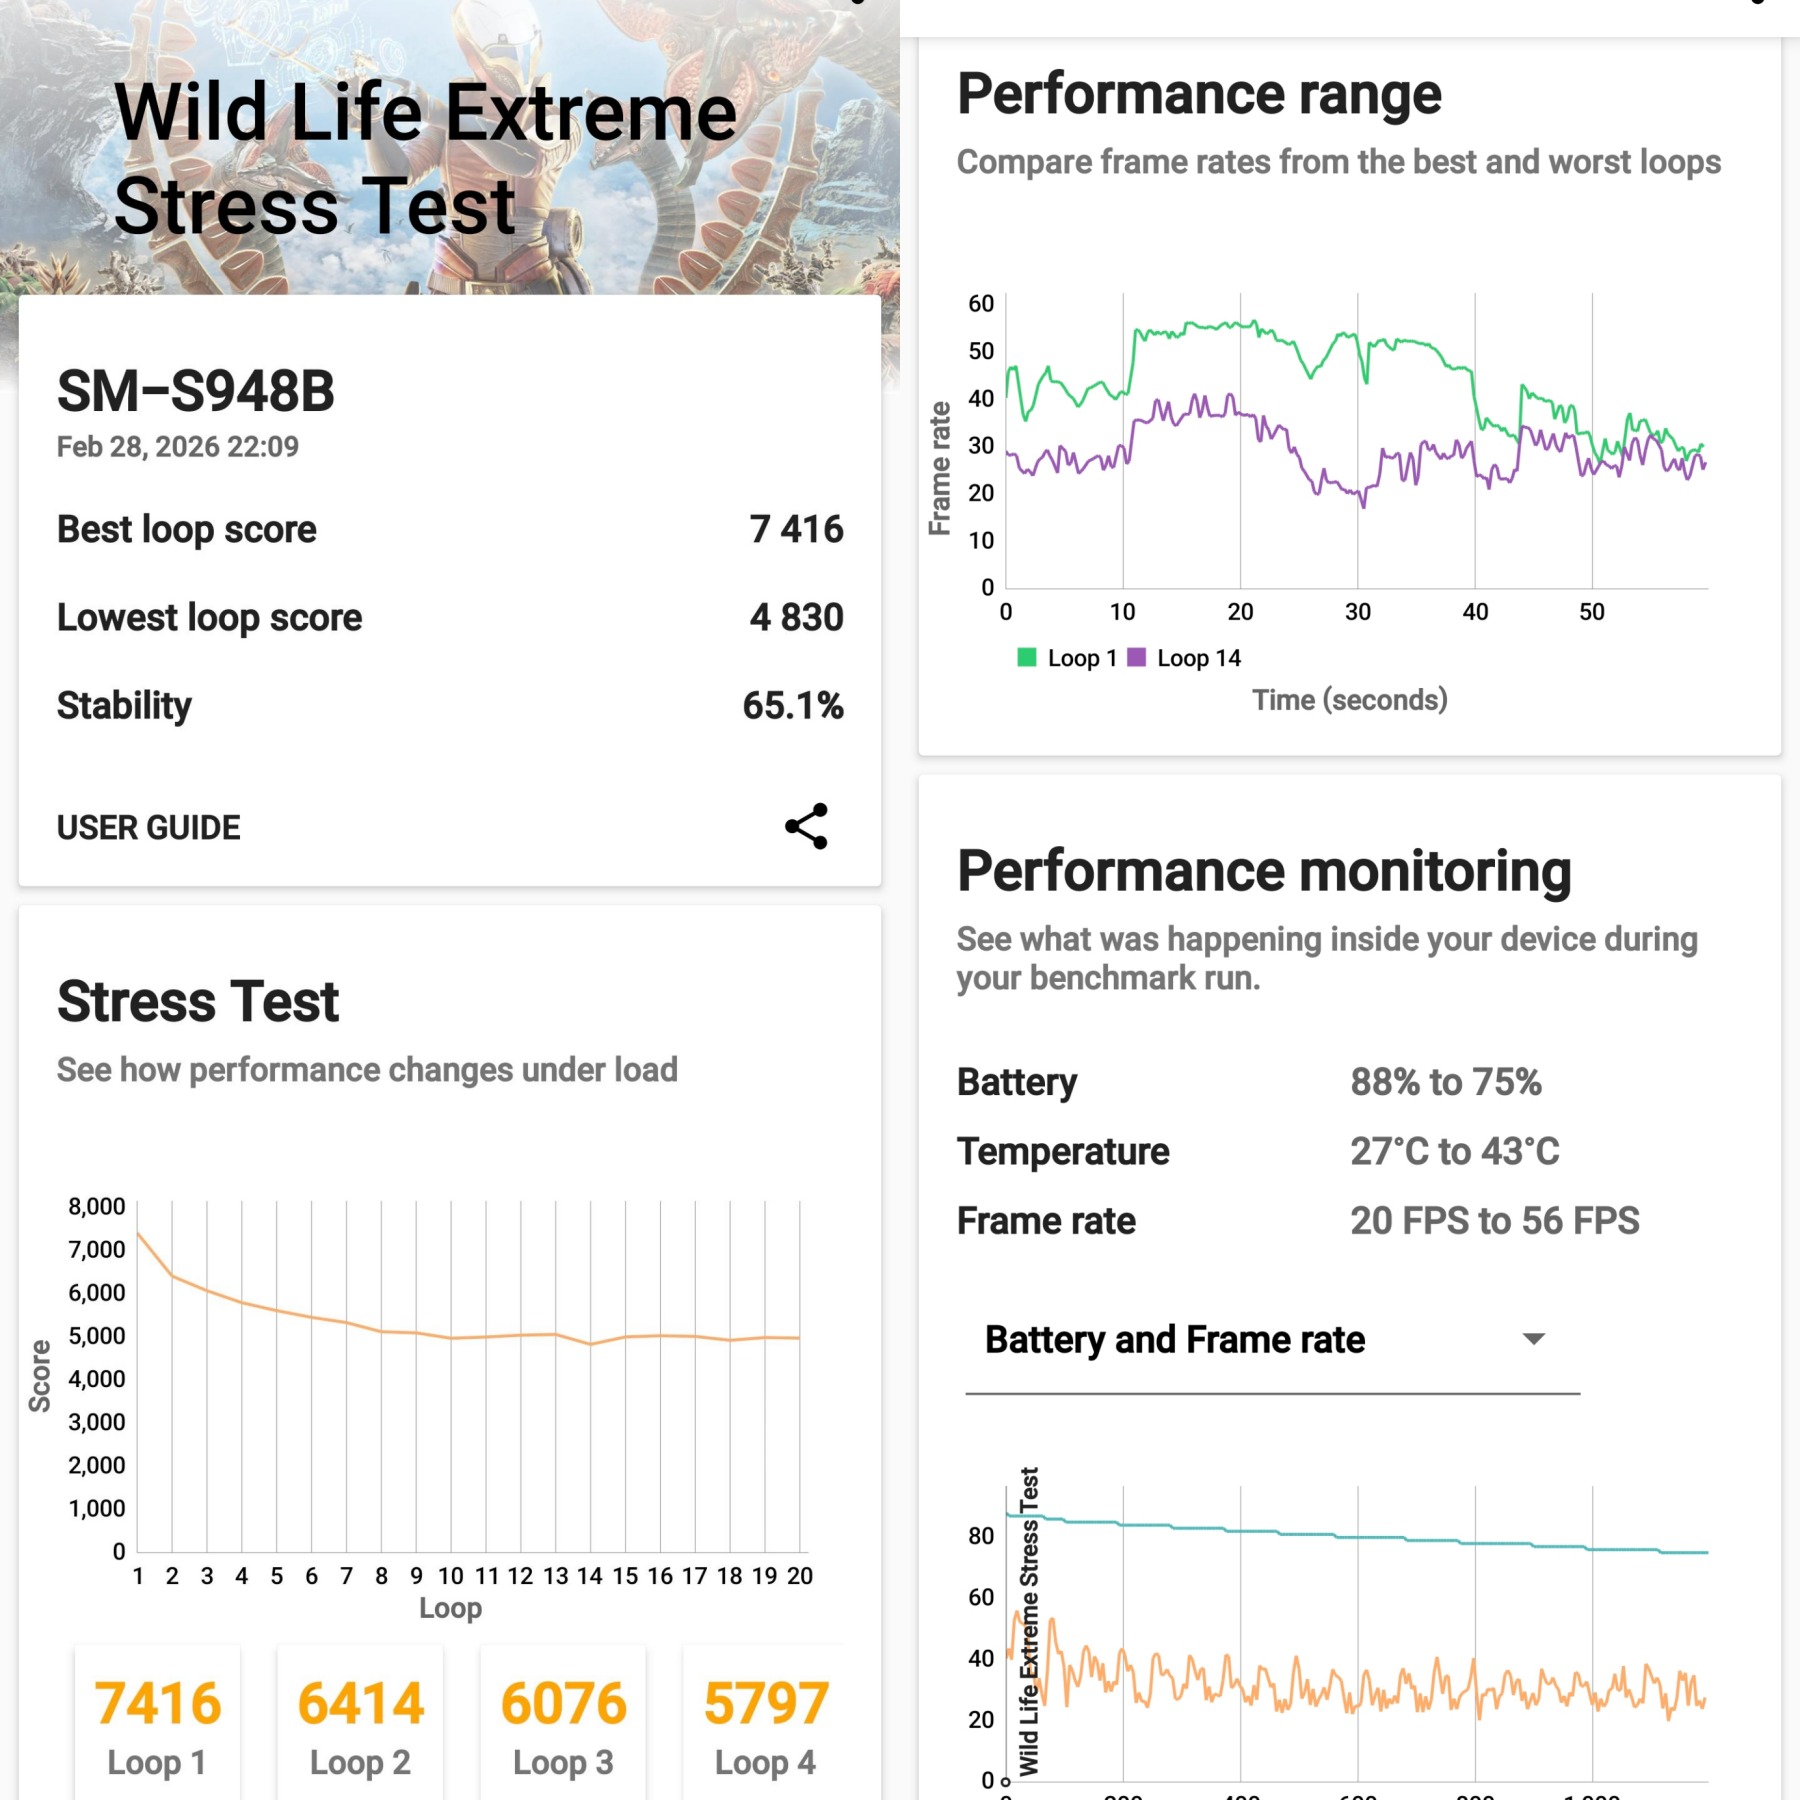The image size is (1800, 1800).
Task: Click the purple Loop 14 legend swatch
Action: 1136,657
